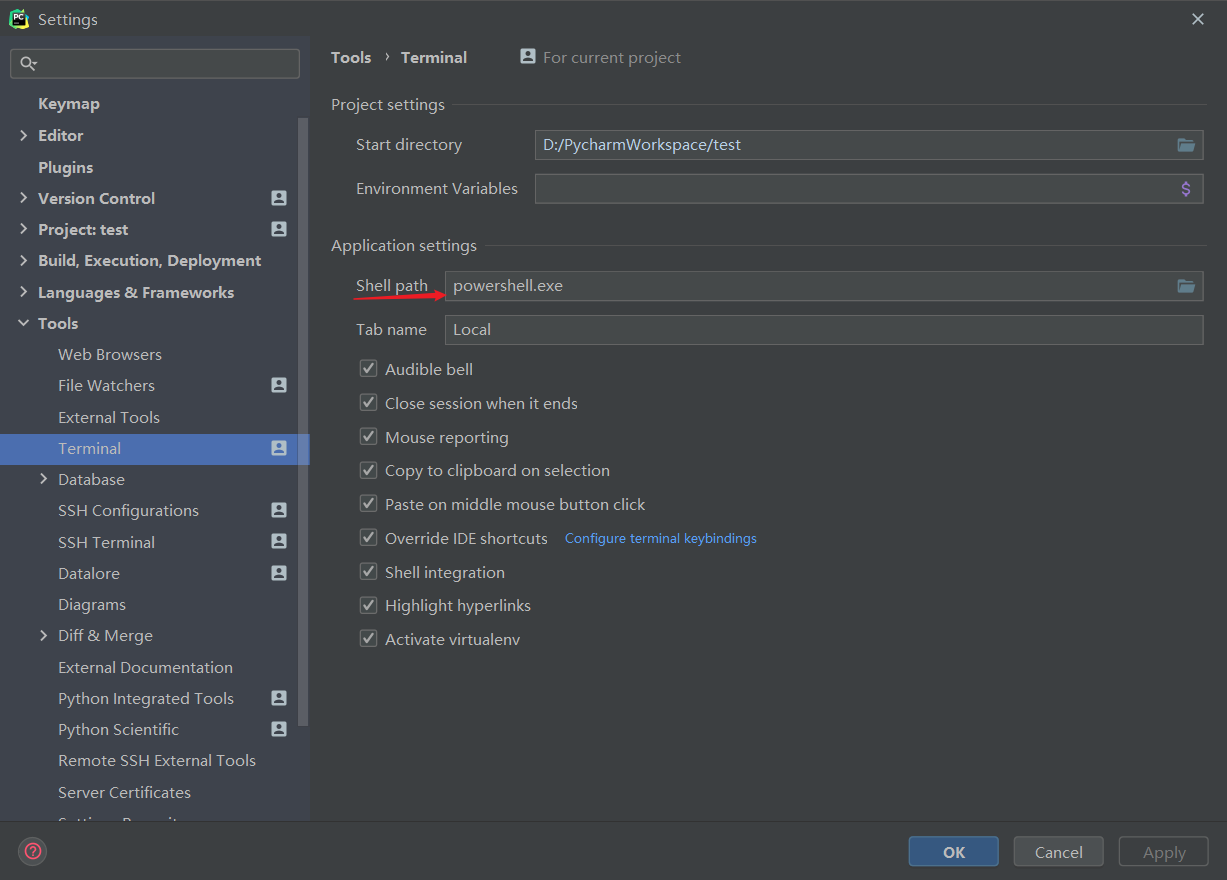Image resolution: width=1227 pixels, height=880 pixels.
Task: Open the SSH Configurations settings page
Action: tap(128, 510)
